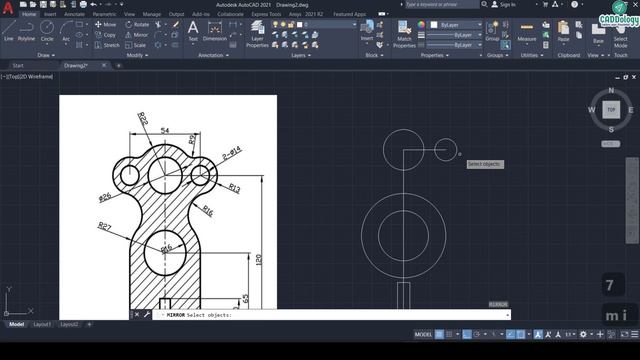Select the Line tool

point(9,31)
